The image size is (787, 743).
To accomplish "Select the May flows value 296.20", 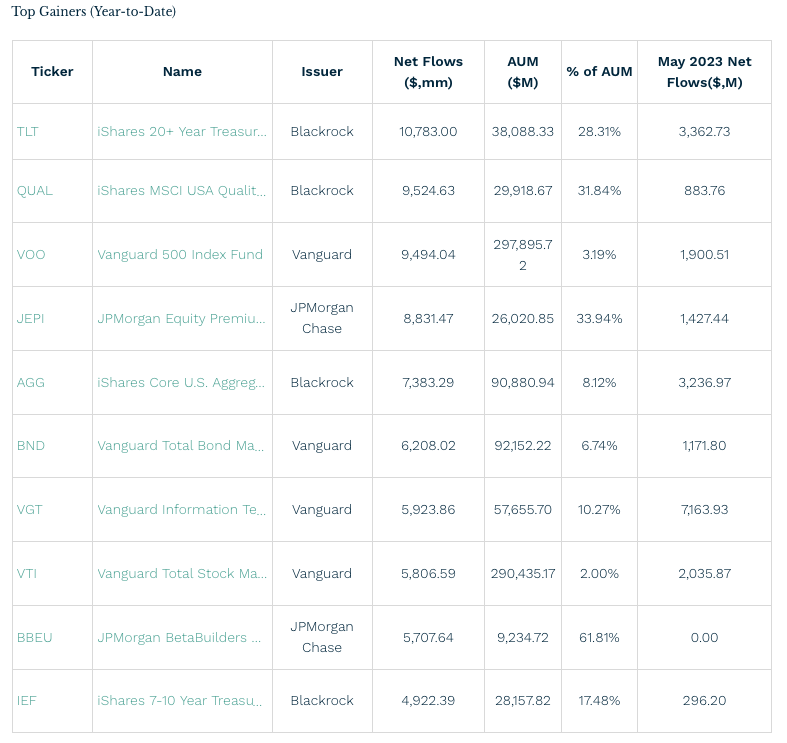I will (704, 701).
